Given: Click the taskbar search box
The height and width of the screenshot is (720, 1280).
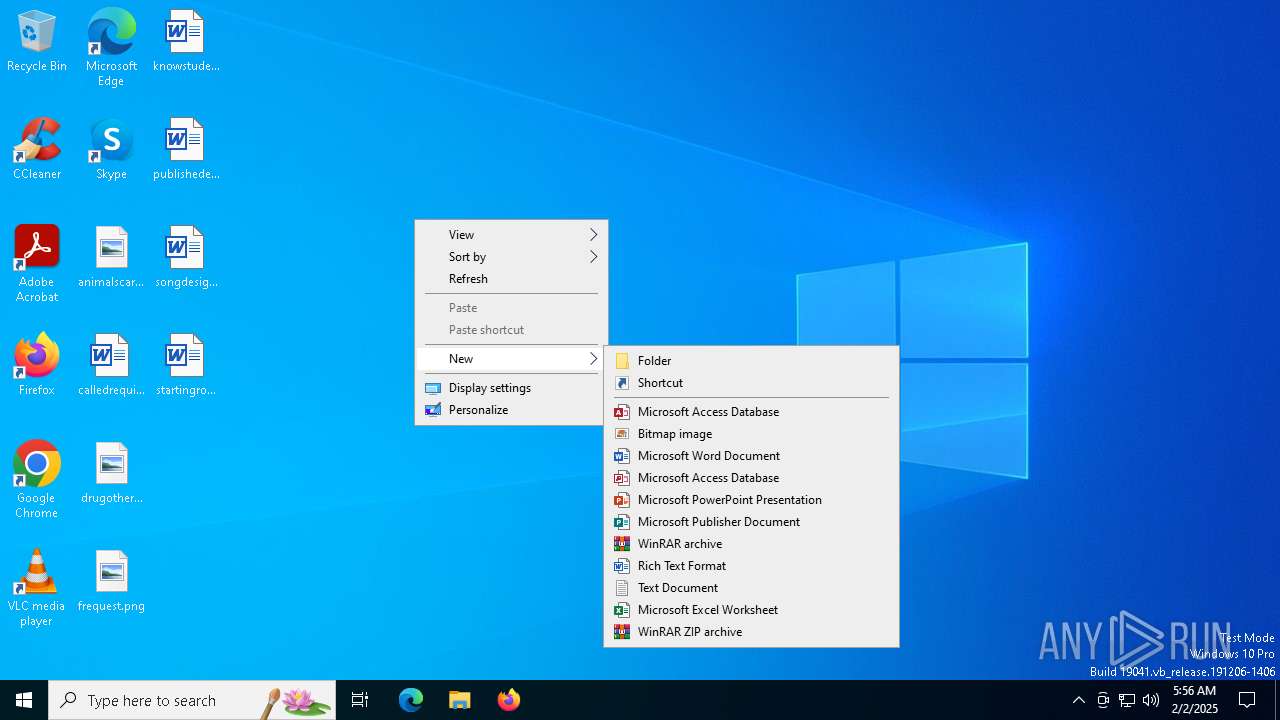Looking at the screenshot, I should coord(192,700).
